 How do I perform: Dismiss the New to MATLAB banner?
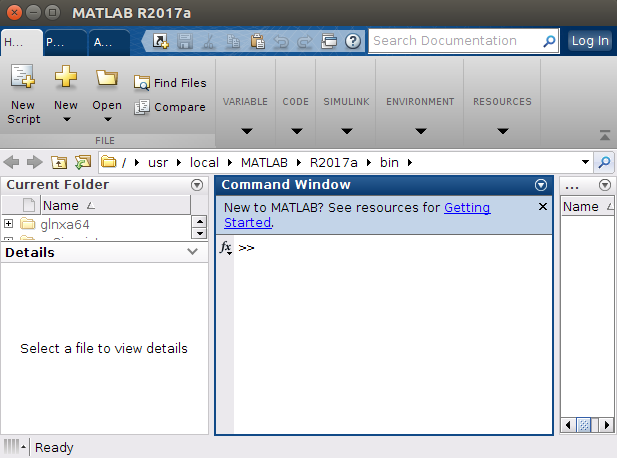[543, 207]
